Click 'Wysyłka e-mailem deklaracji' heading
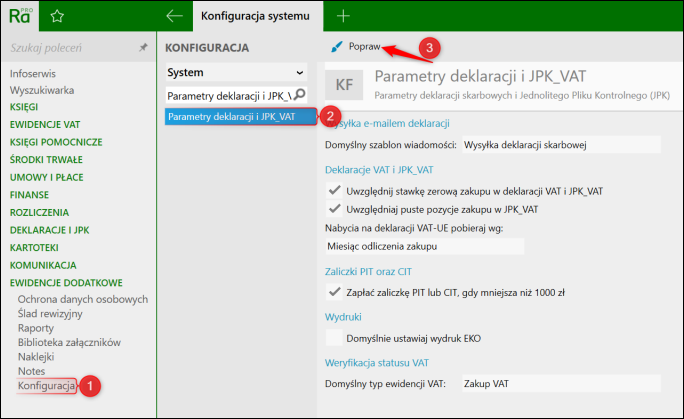This screenshot has height=419, width=684. [x=387, y=123]
